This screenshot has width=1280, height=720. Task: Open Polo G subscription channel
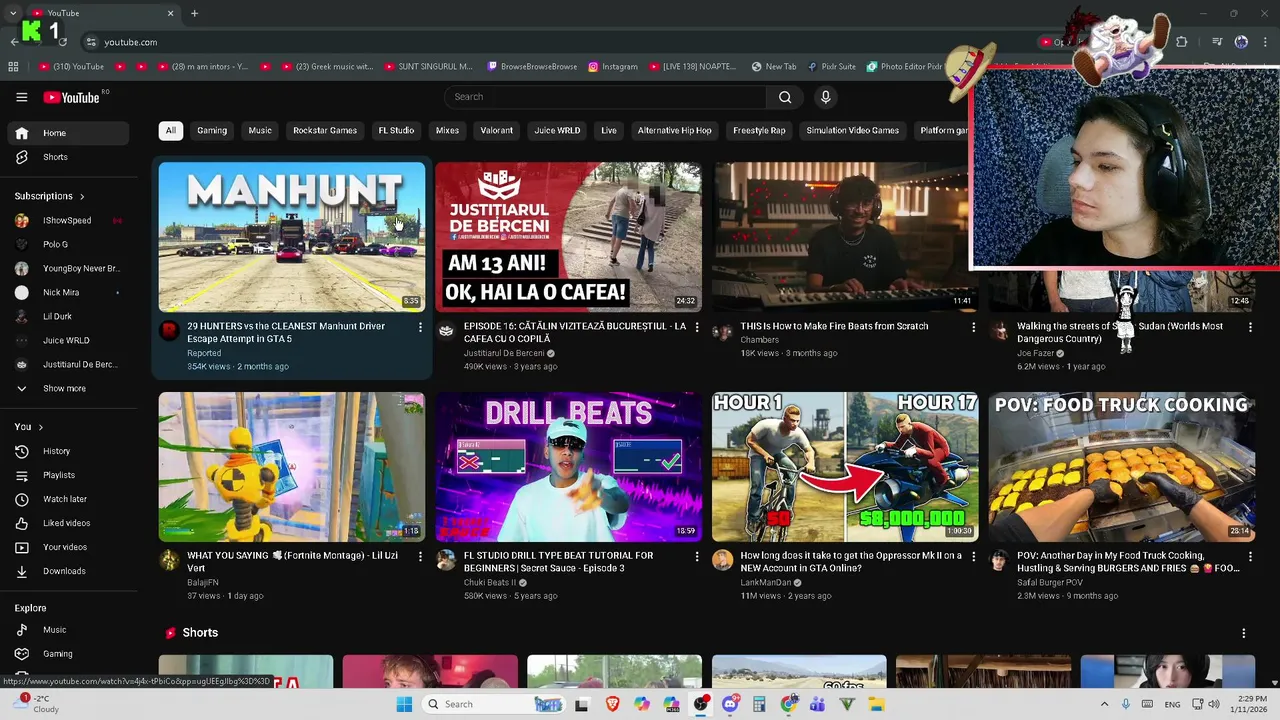[x=66, y=244]
